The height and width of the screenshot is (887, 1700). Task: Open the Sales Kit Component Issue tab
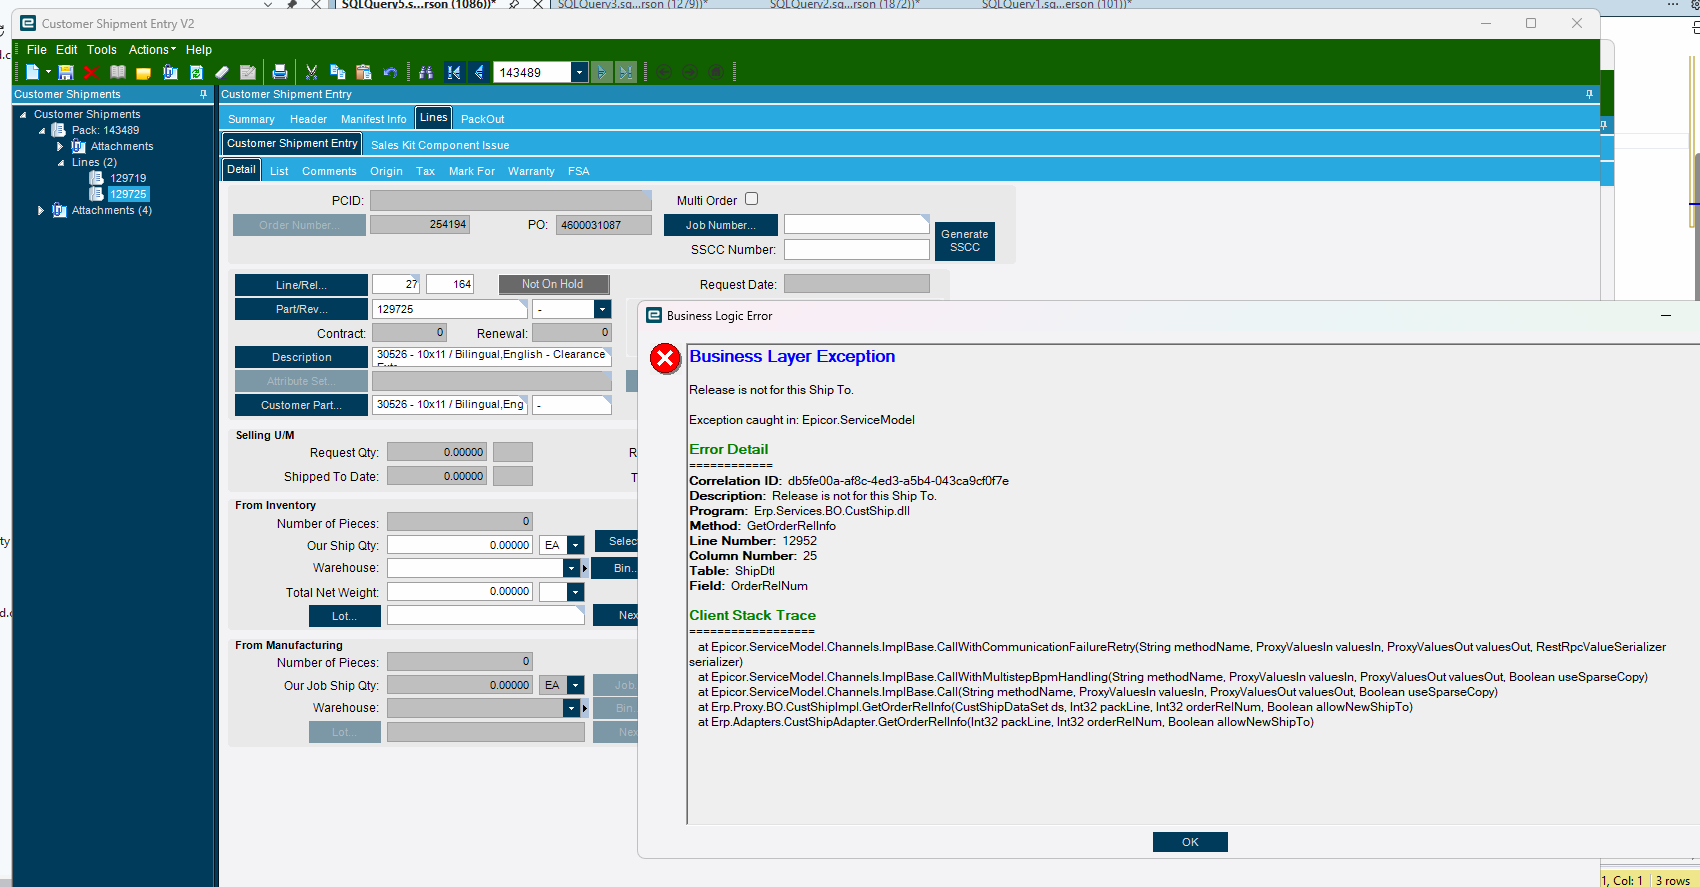(440, 145)
